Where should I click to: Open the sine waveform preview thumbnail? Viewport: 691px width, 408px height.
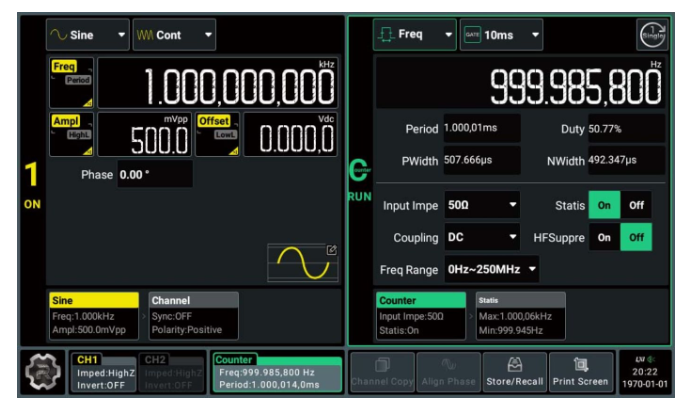(x=302, y=263)
